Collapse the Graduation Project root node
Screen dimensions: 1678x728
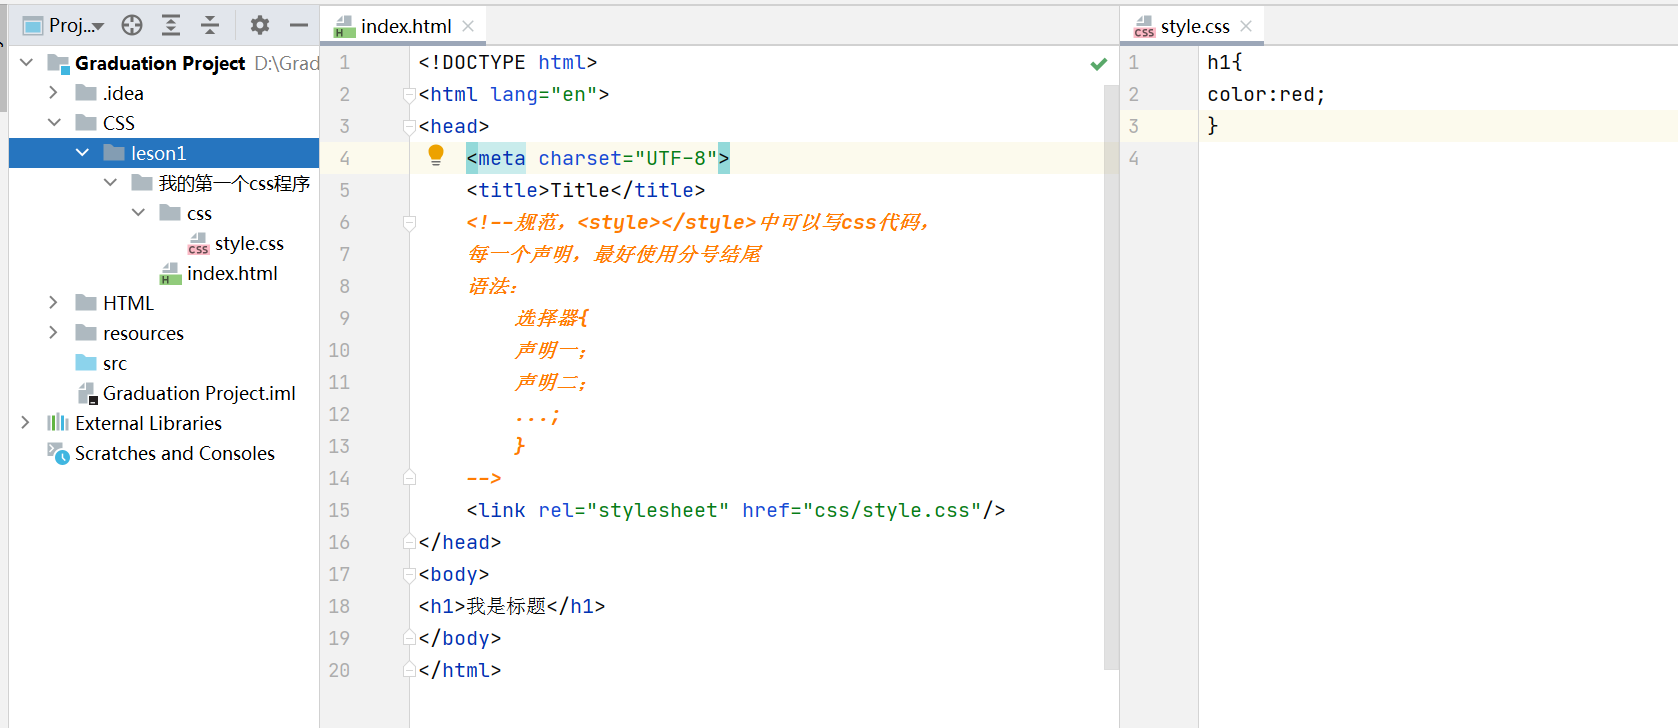tap(27, 63)
